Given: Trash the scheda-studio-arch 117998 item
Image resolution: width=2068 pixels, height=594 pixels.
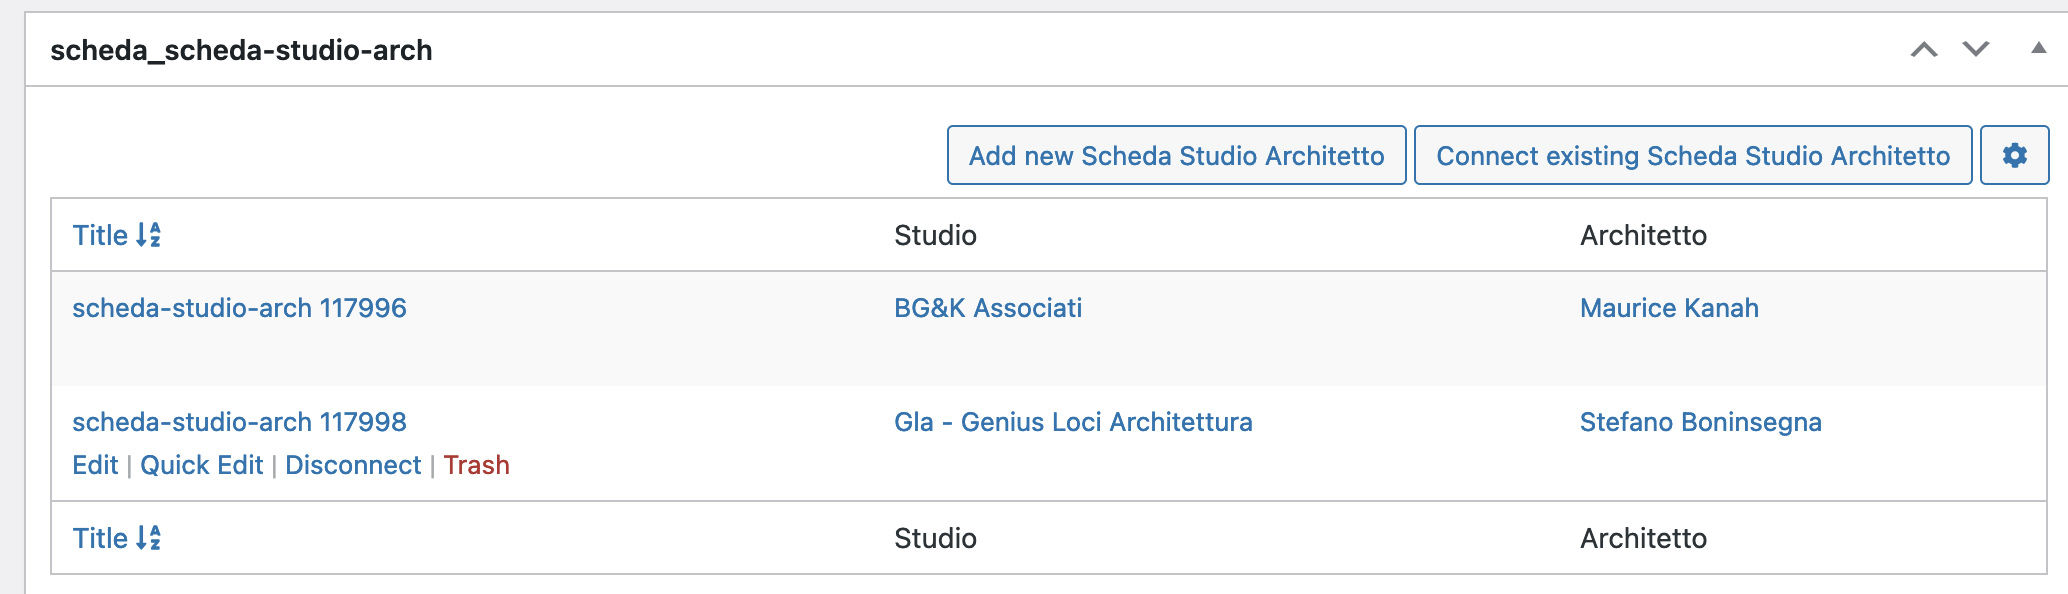Looking at the screenshot, I should click(476, 465).
